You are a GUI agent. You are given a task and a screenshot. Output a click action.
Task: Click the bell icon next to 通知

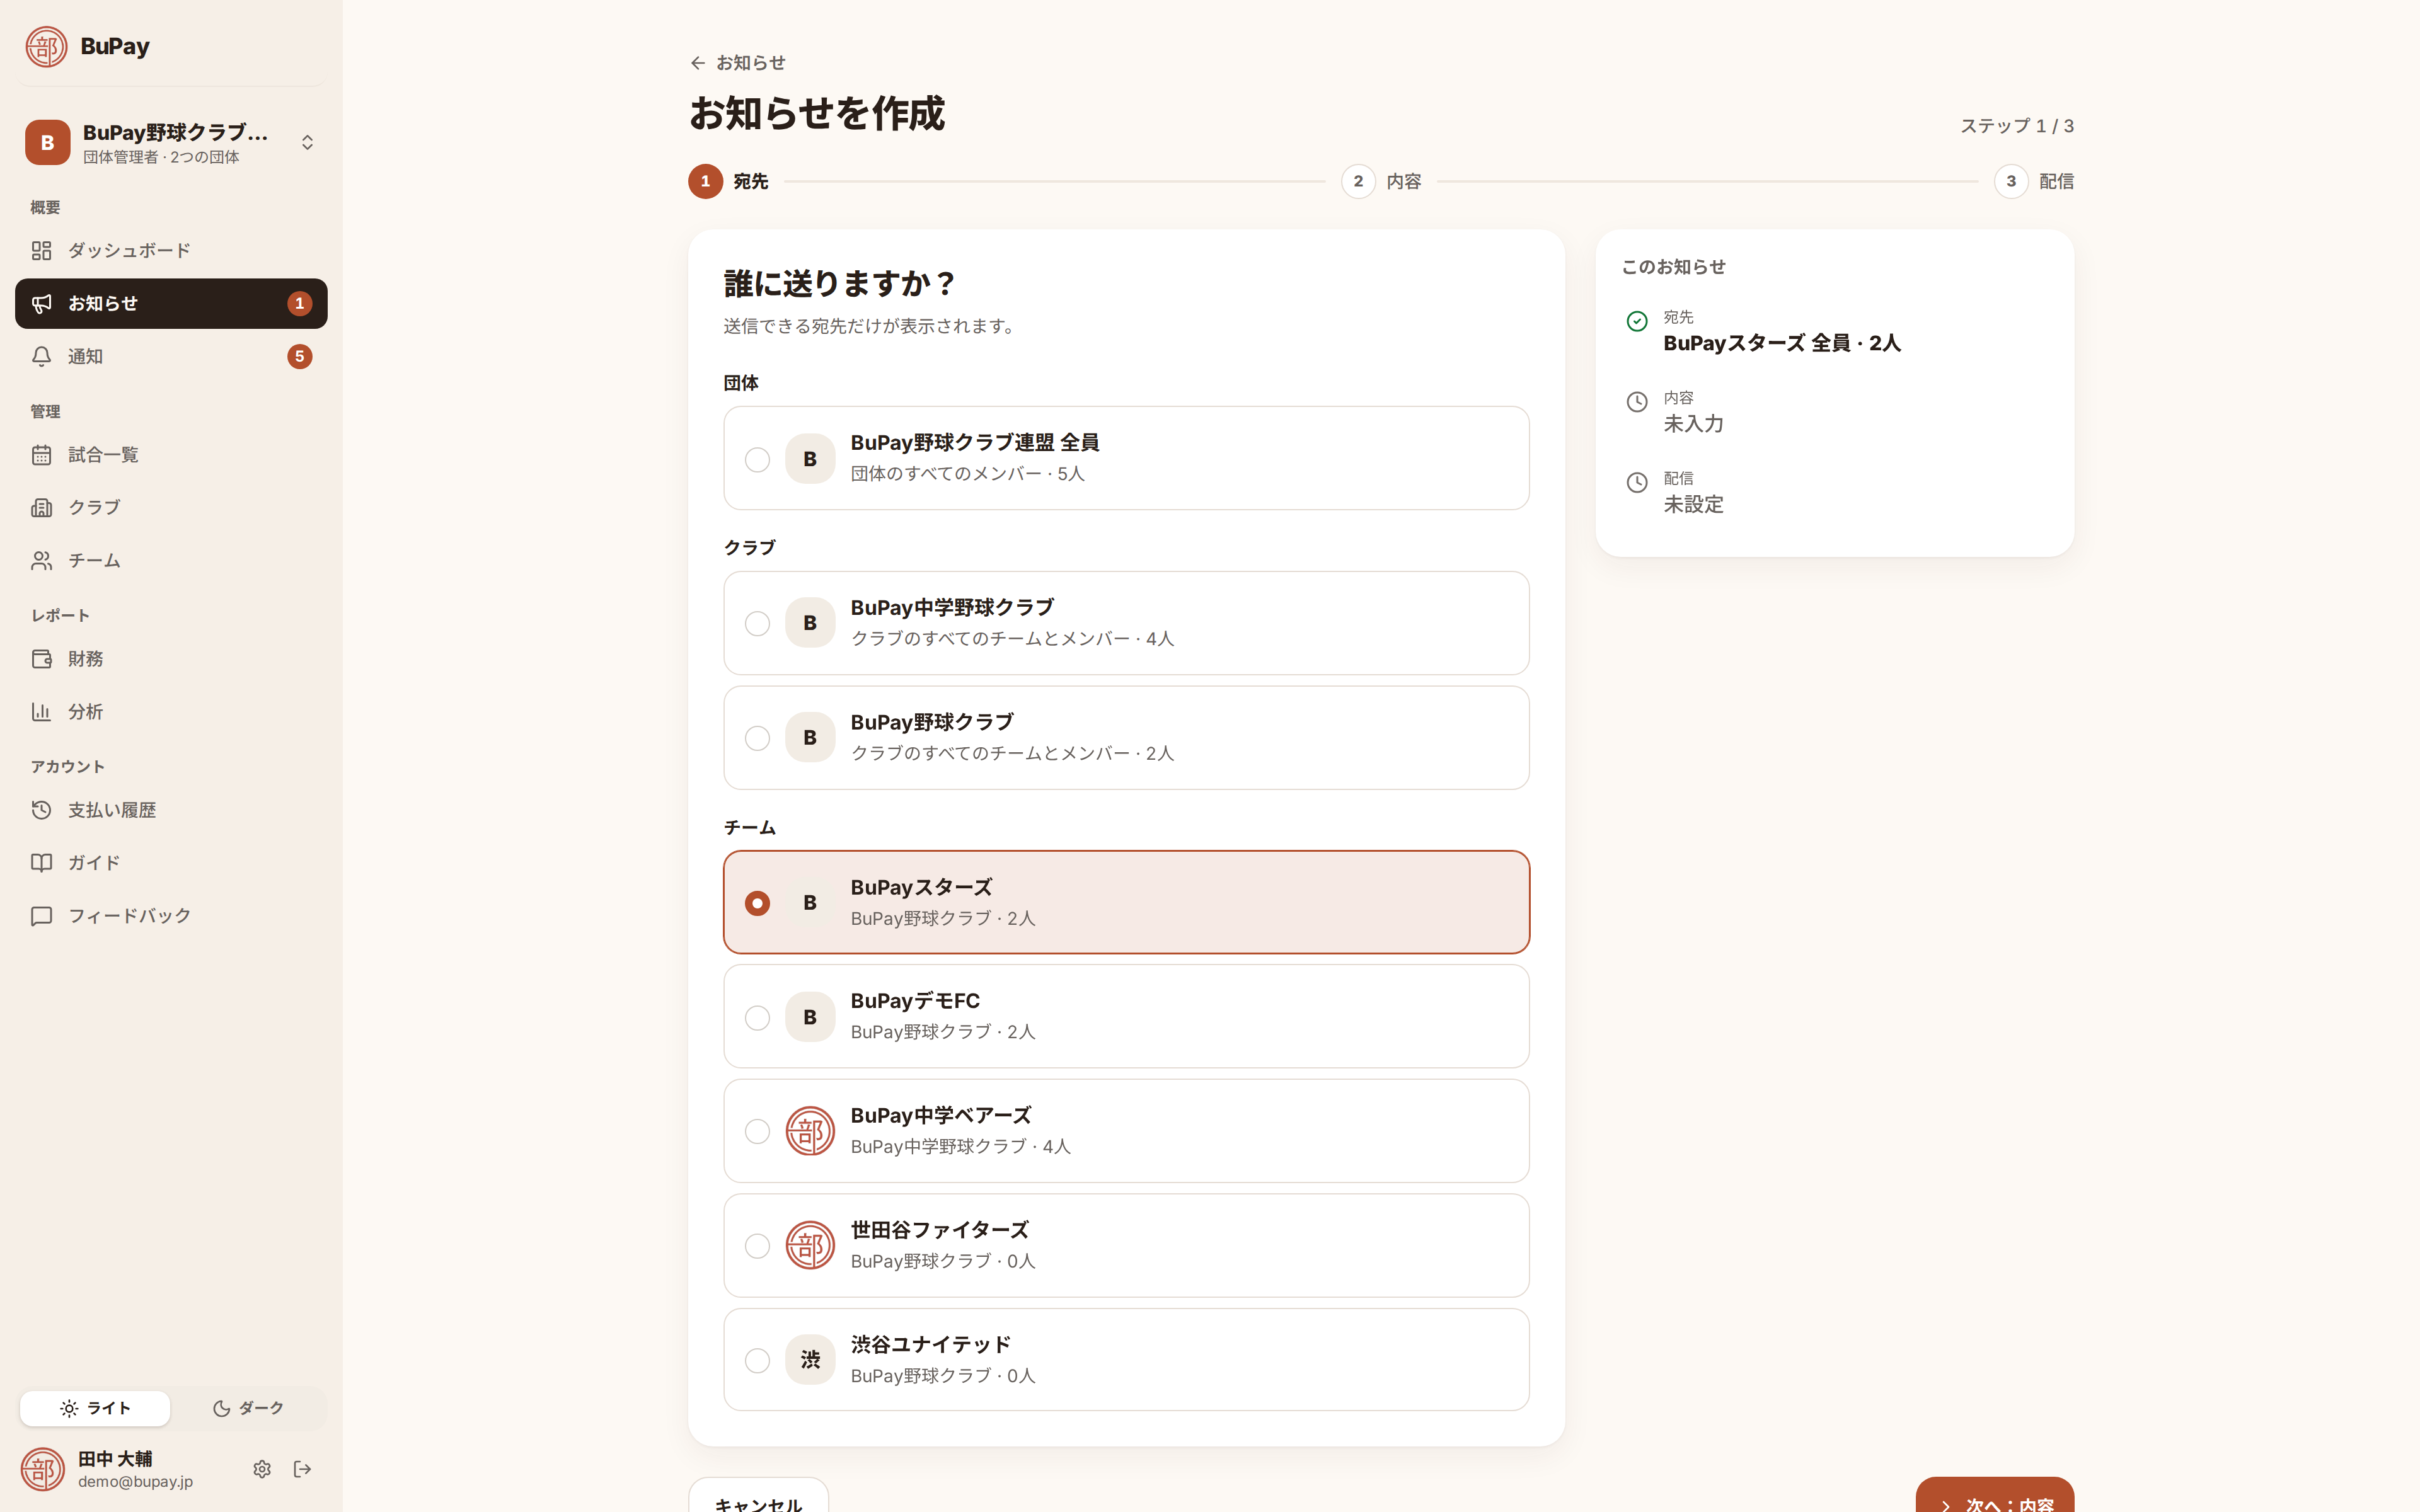(41, 357)
